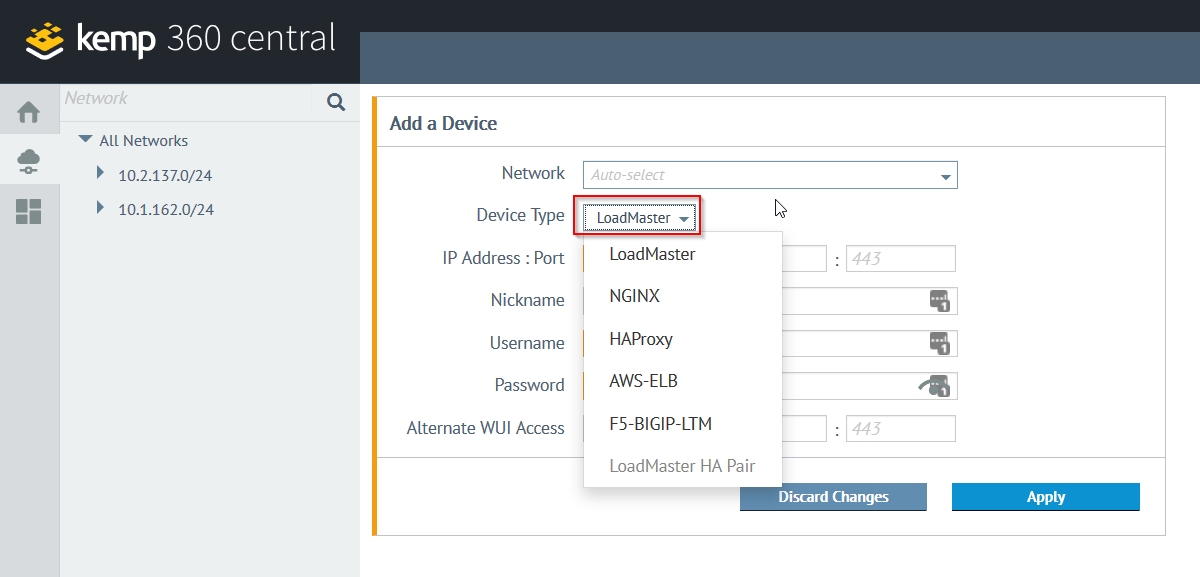Click into the Username input field
Image resolution: width=1200 pixels, height=577 pixels.
770,343
